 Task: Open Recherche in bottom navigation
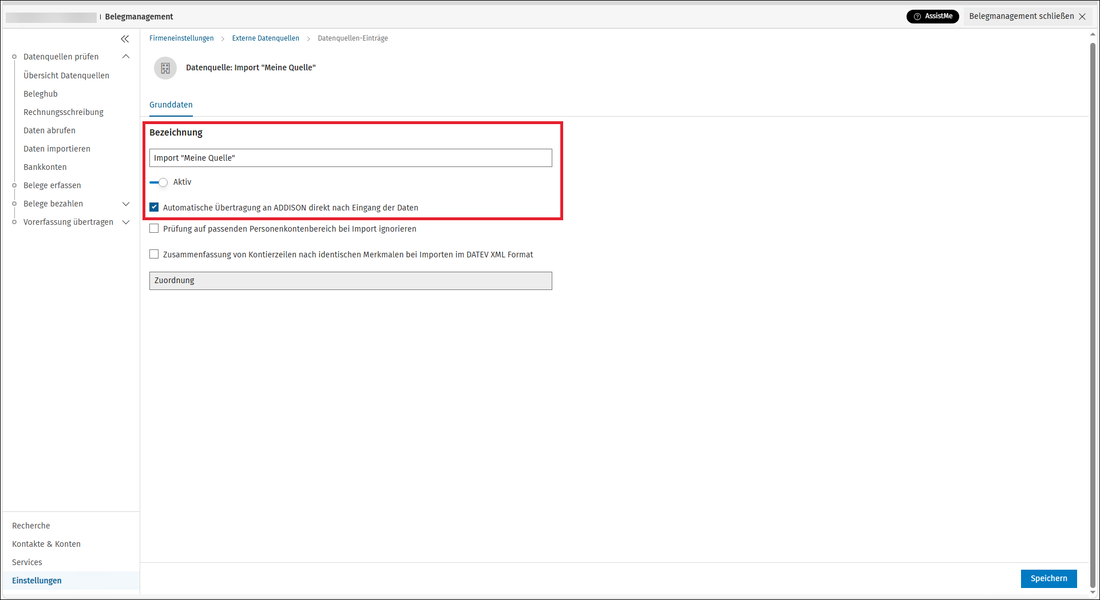tap(31, 526)
